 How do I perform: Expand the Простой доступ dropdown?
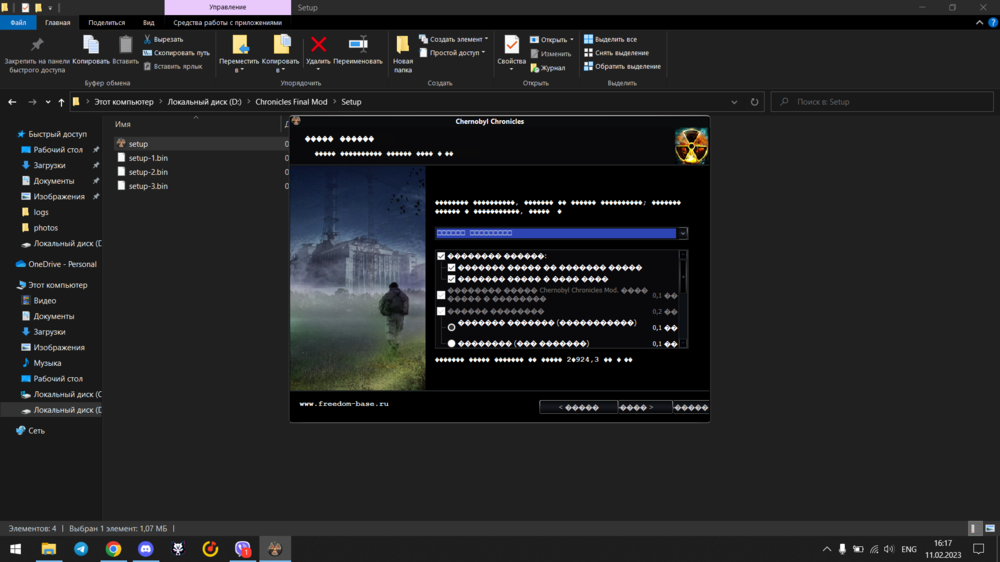pos(457,53)
